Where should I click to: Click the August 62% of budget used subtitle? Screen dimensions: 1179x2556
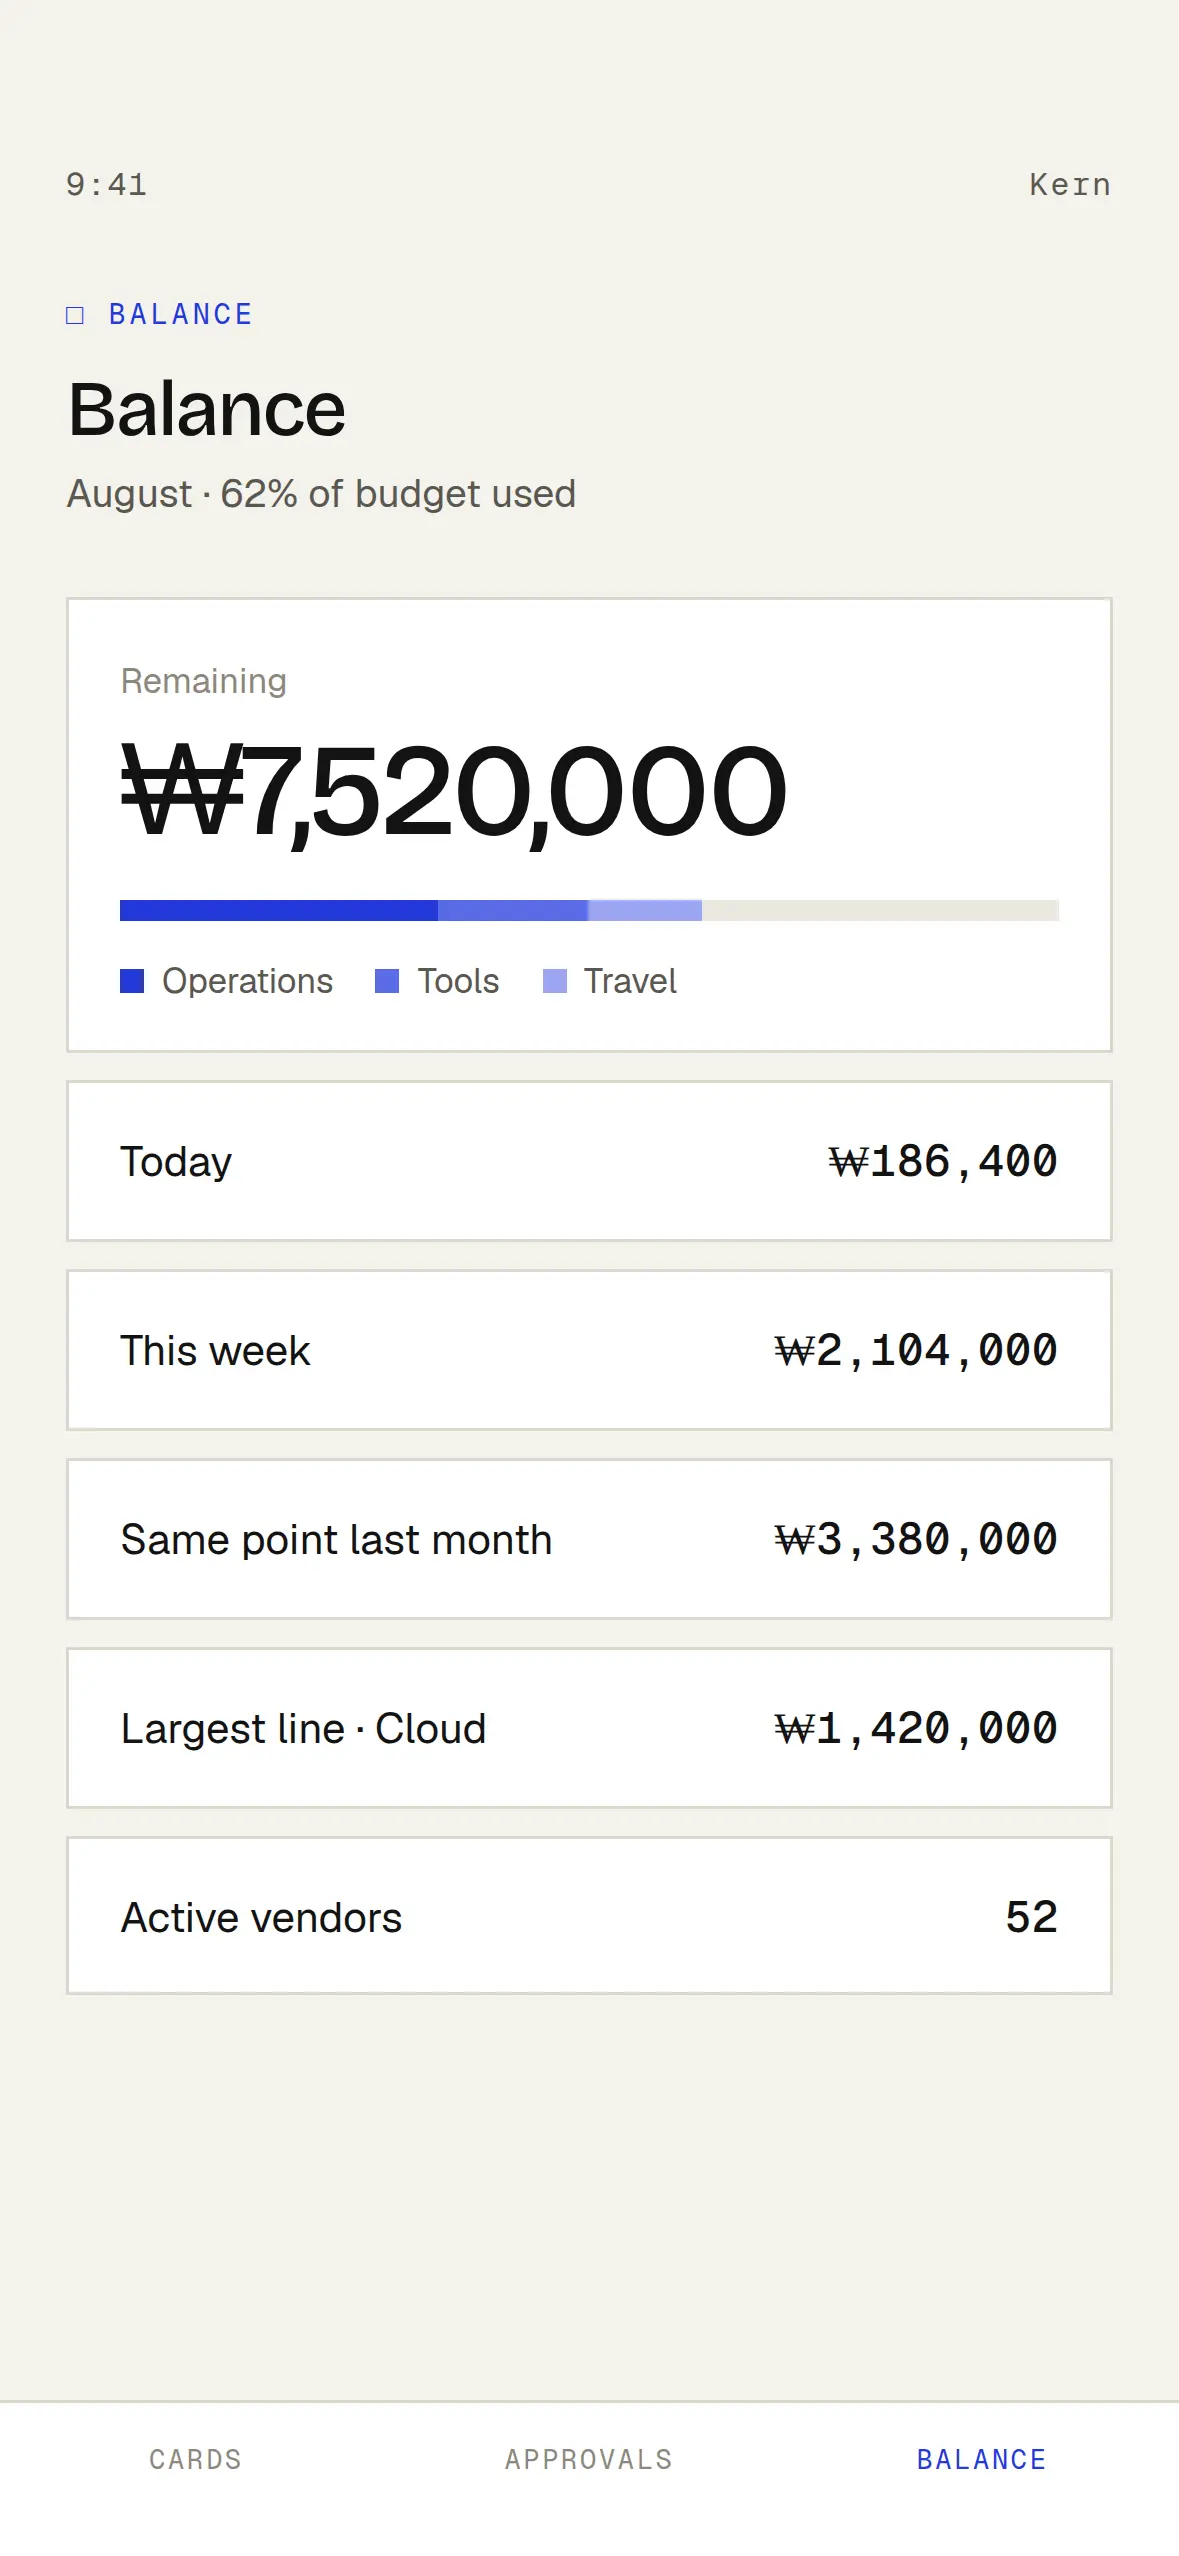point(321,494)
